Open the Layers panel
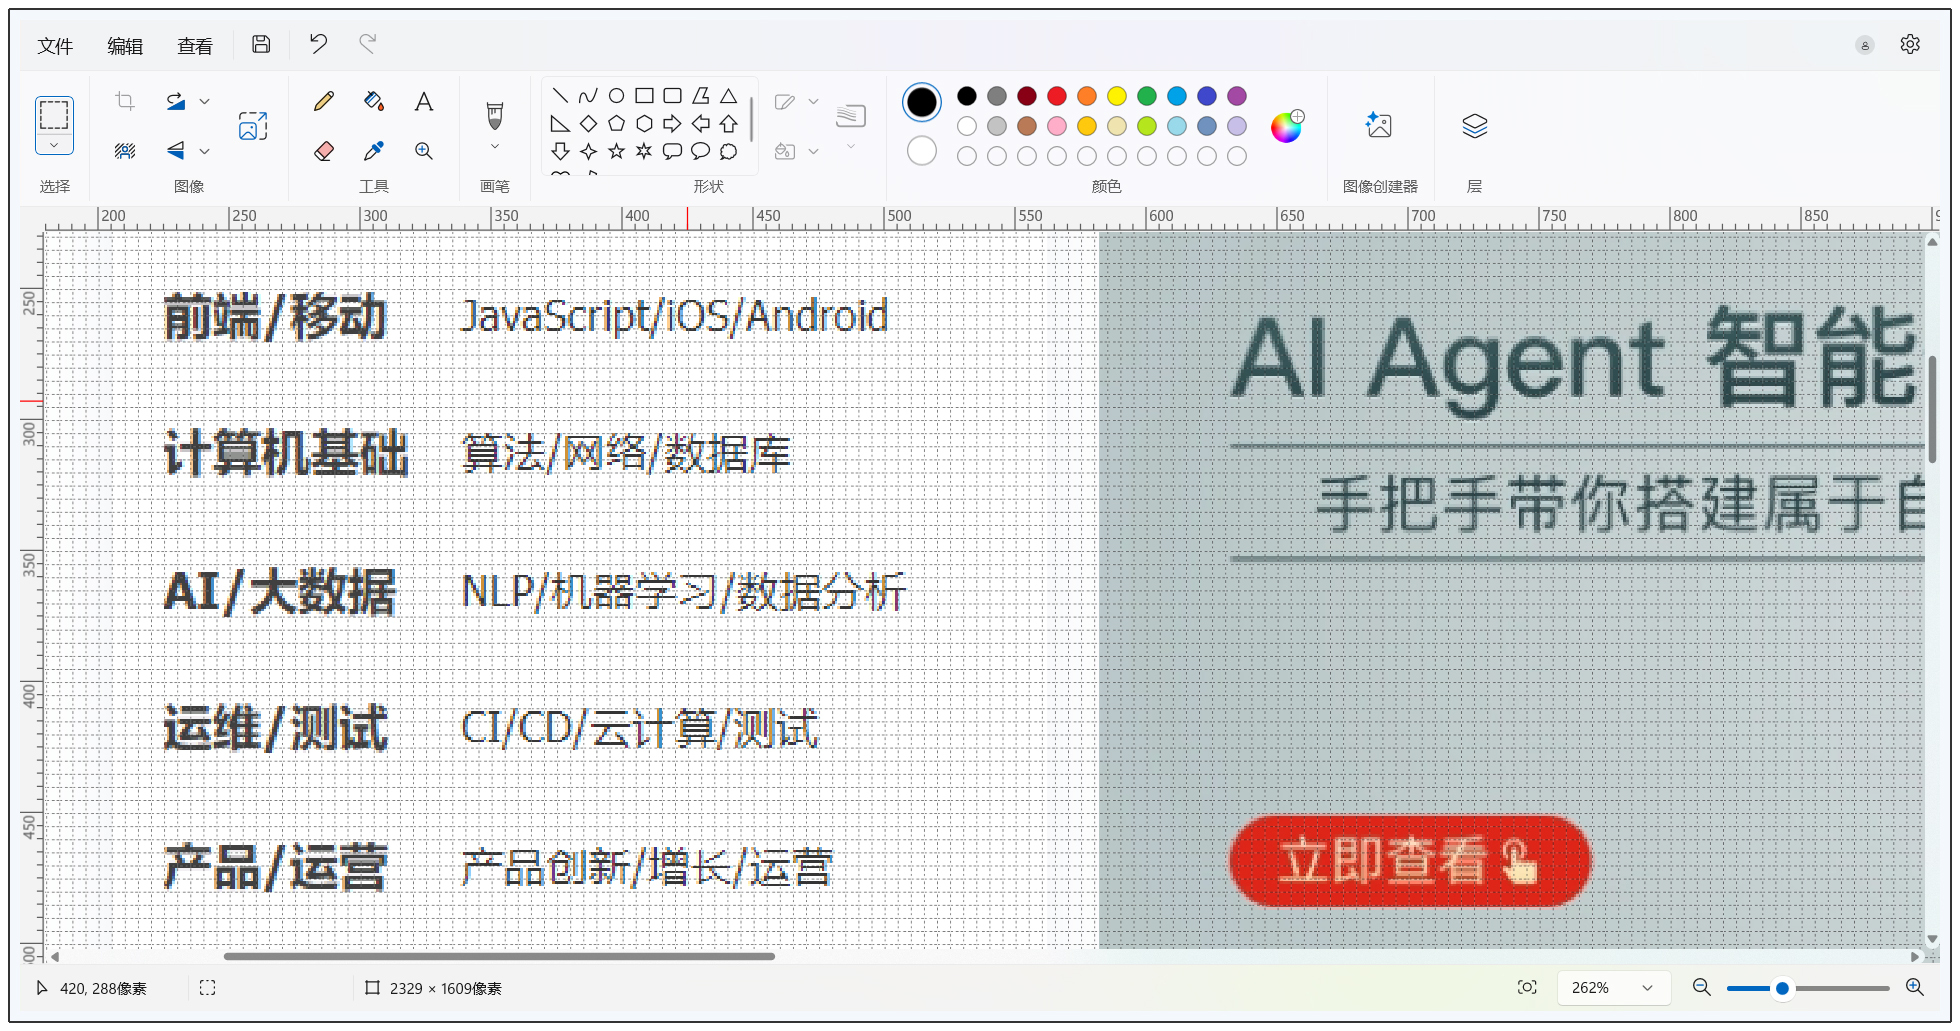 [1475, 125]
